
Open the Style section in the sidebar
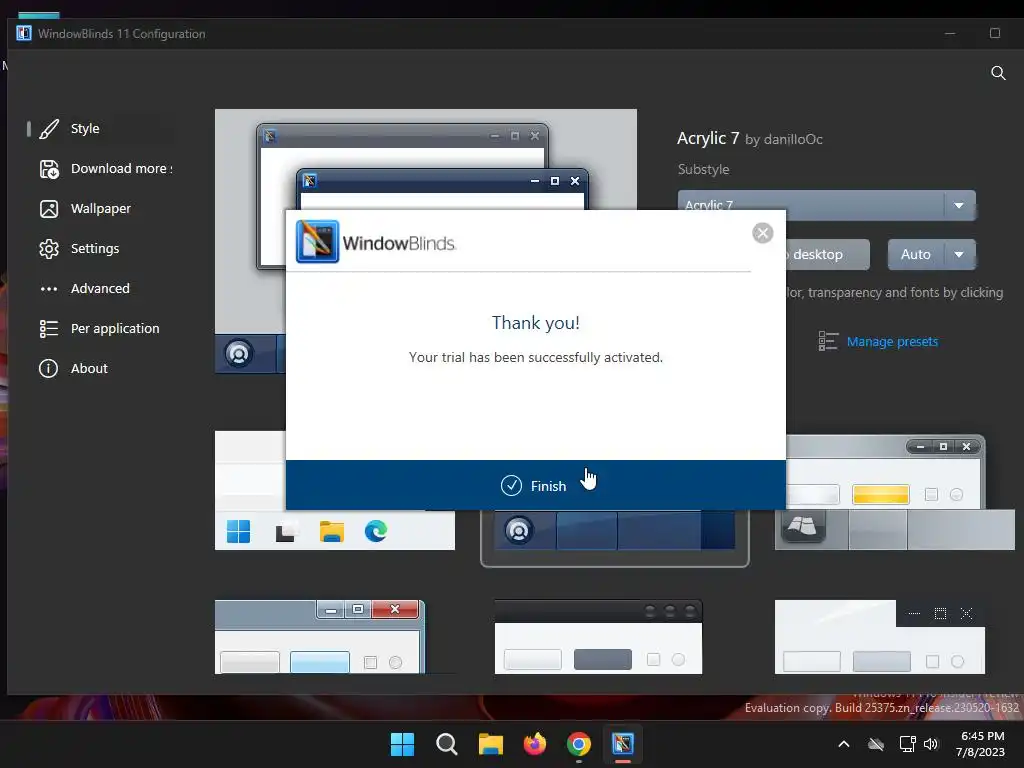(101, 129)
